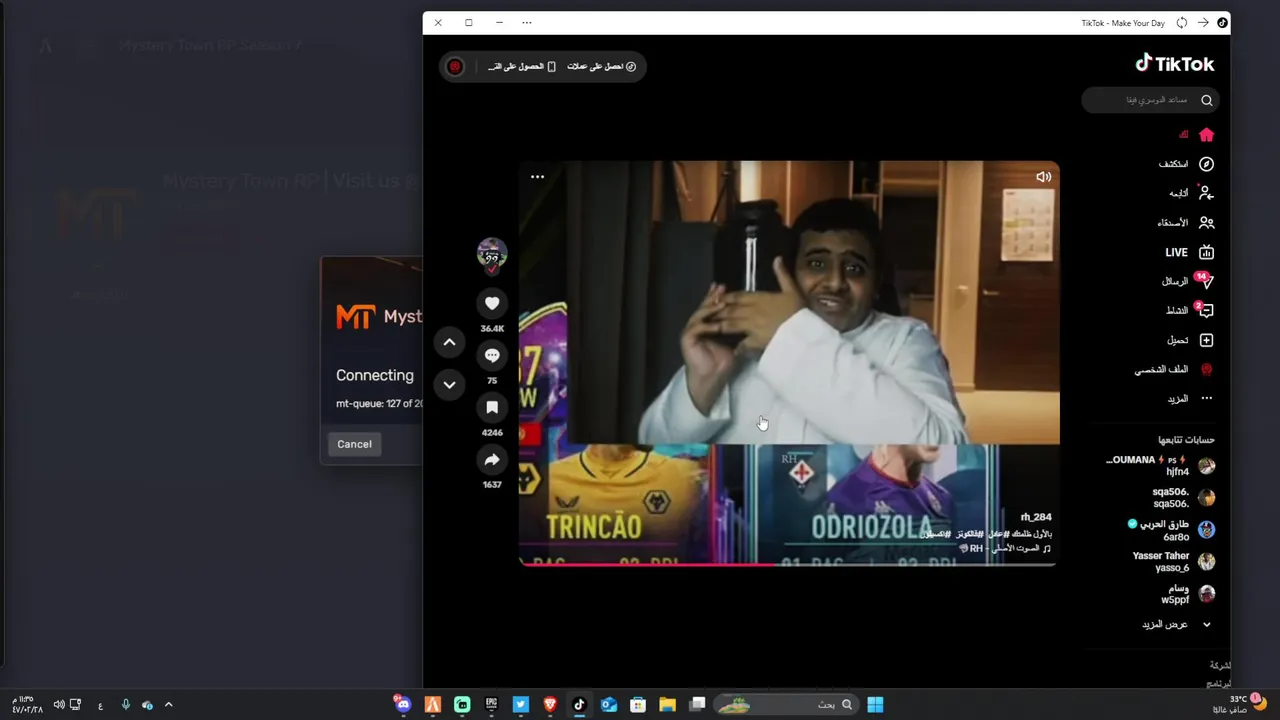Open followed account 6ar8o
The image size is (1280, 720).
coord(1172,530)
